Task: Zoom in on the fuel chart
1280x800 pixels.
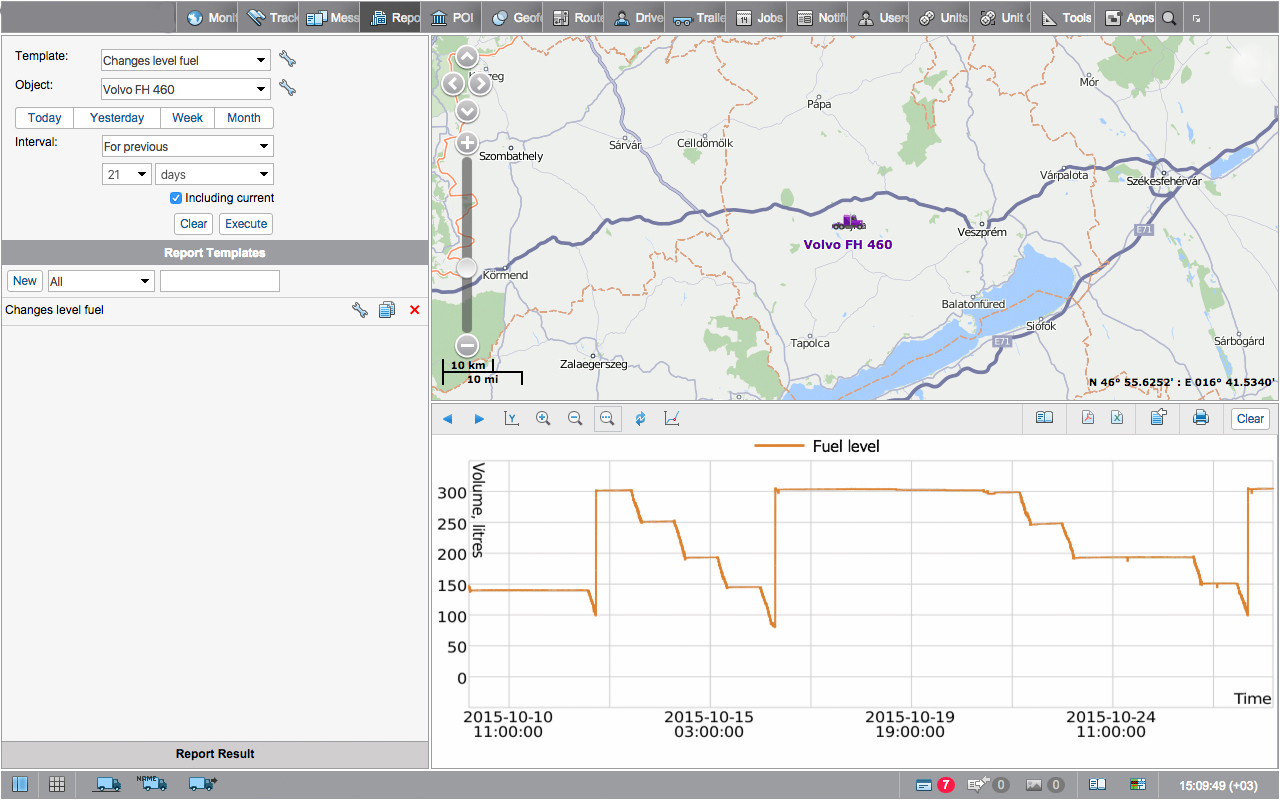Action: click(543, 419)
